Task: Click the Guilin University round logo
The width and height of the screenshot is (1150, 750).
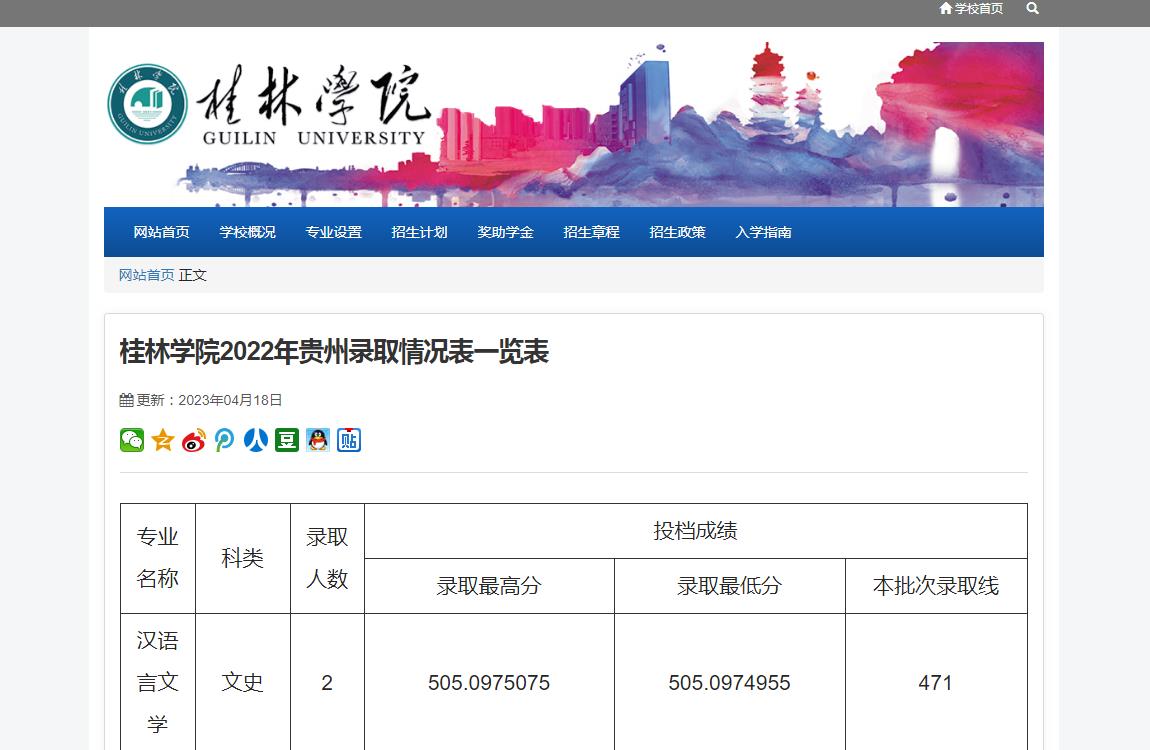Action: click(147, 104)
